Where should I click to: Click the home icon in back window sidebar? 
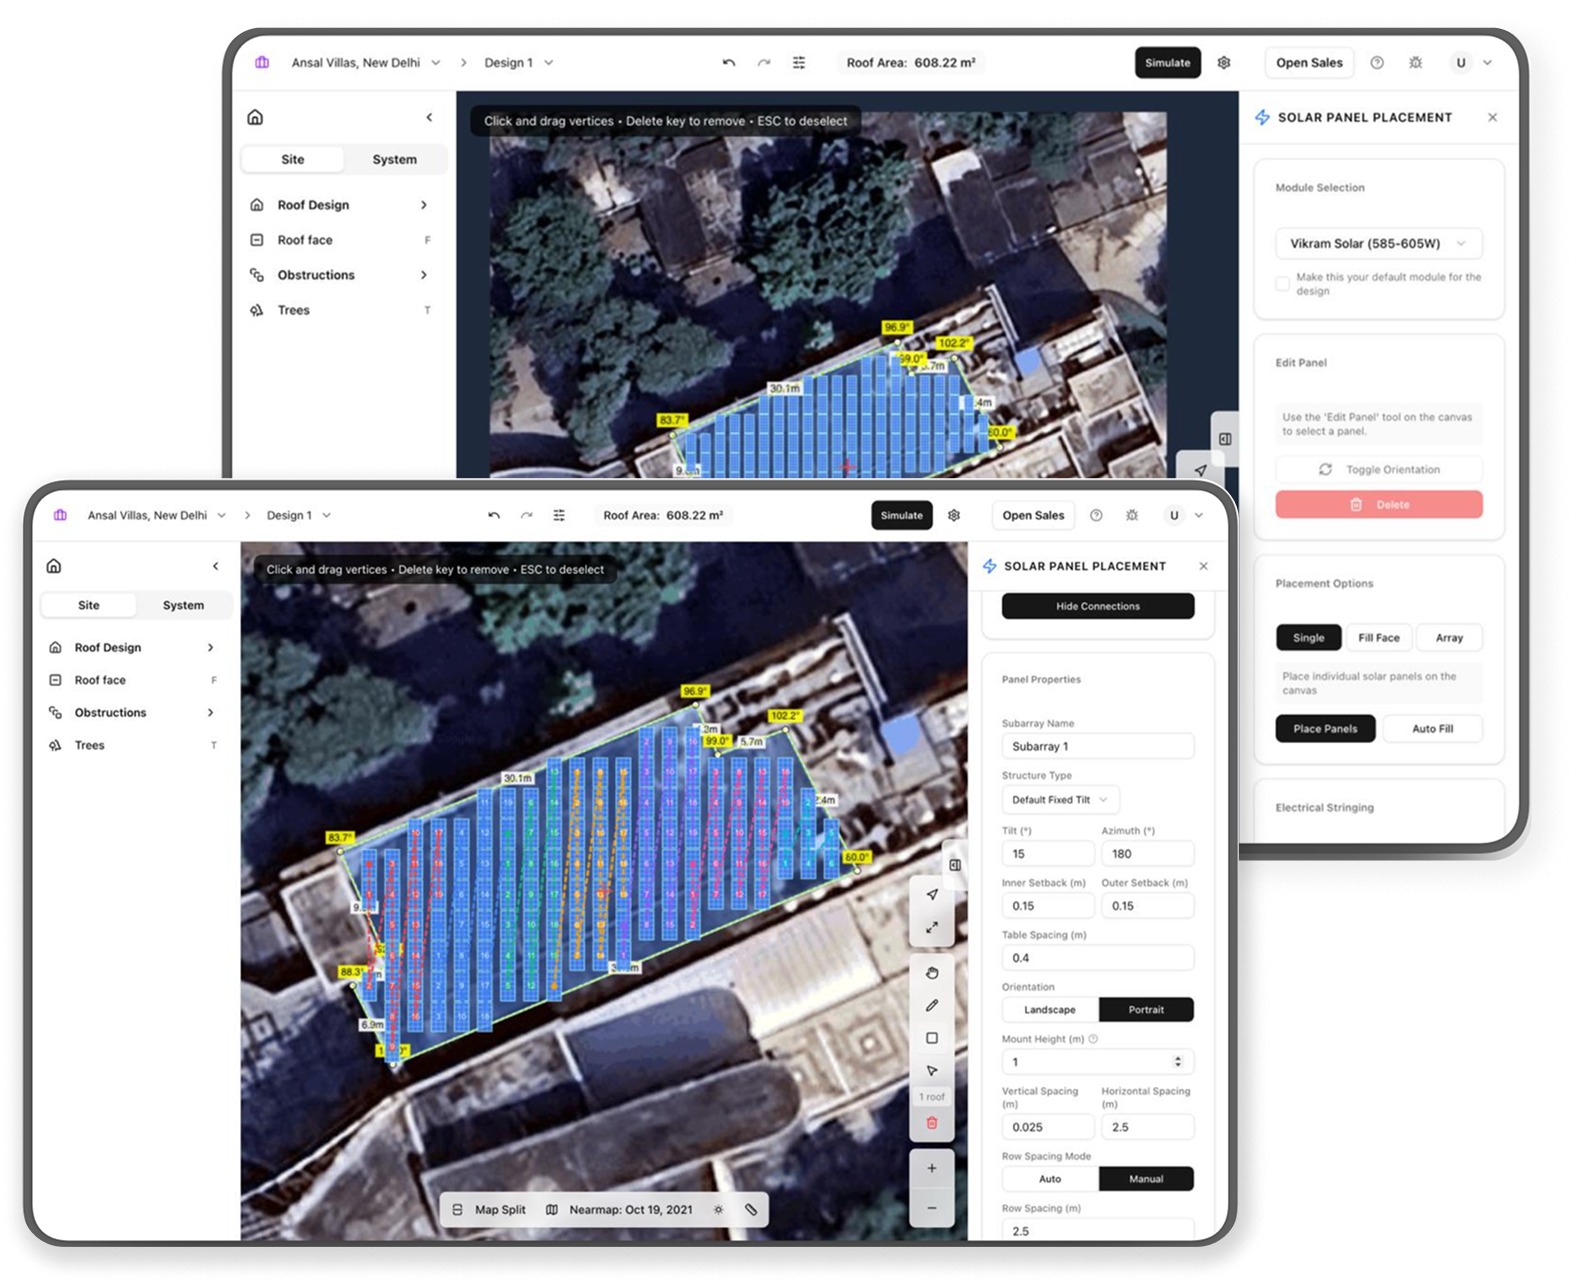256,117
